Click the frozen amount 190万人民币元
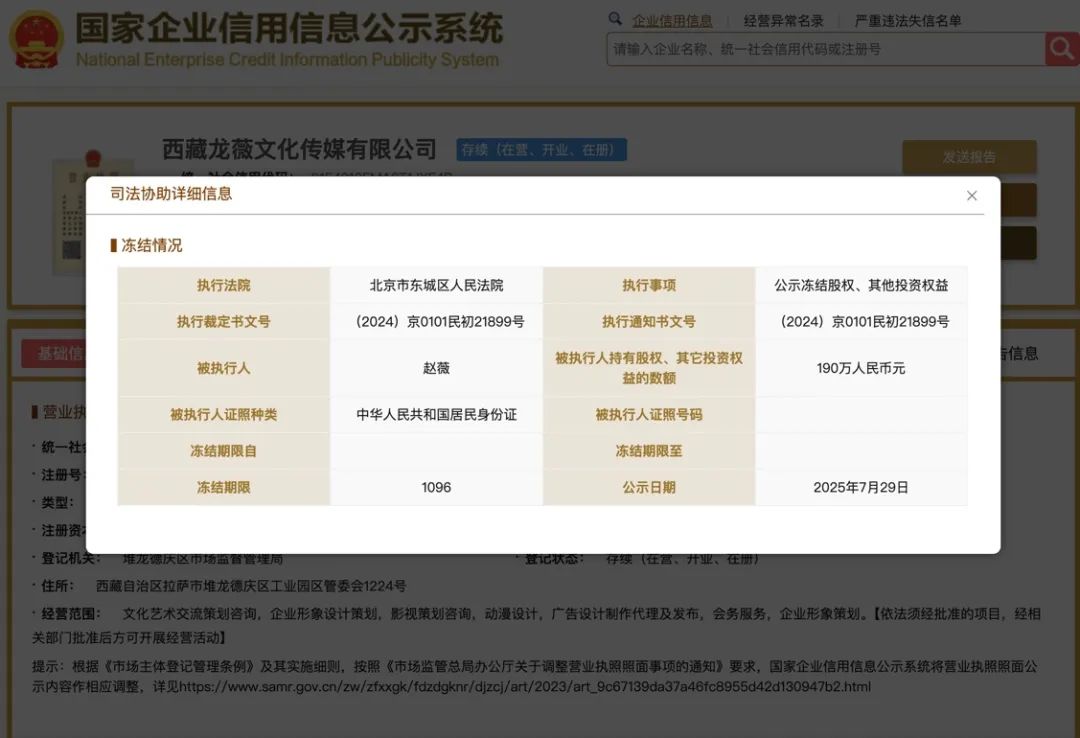 point(860,367)
